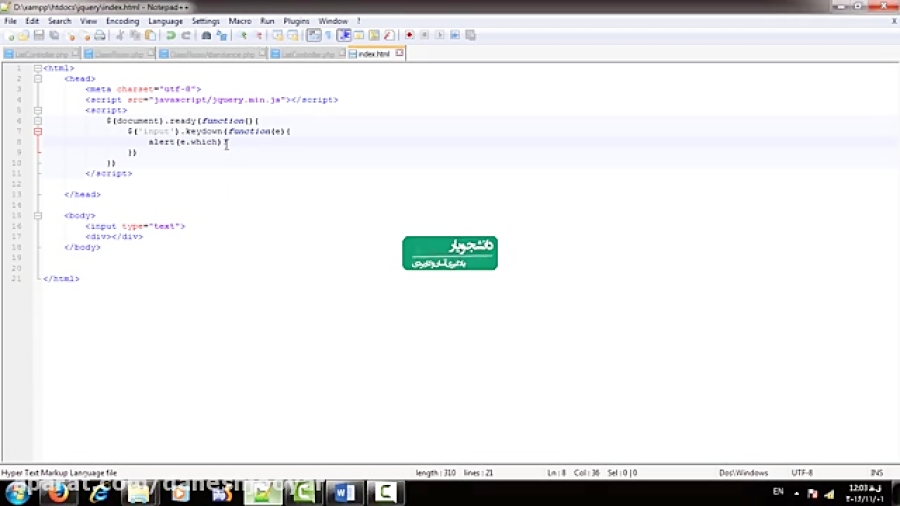This screenshot has width=900, height=506.
Task: Collapse the red keydown fold marker on line 7
Action: coord(38,131)
